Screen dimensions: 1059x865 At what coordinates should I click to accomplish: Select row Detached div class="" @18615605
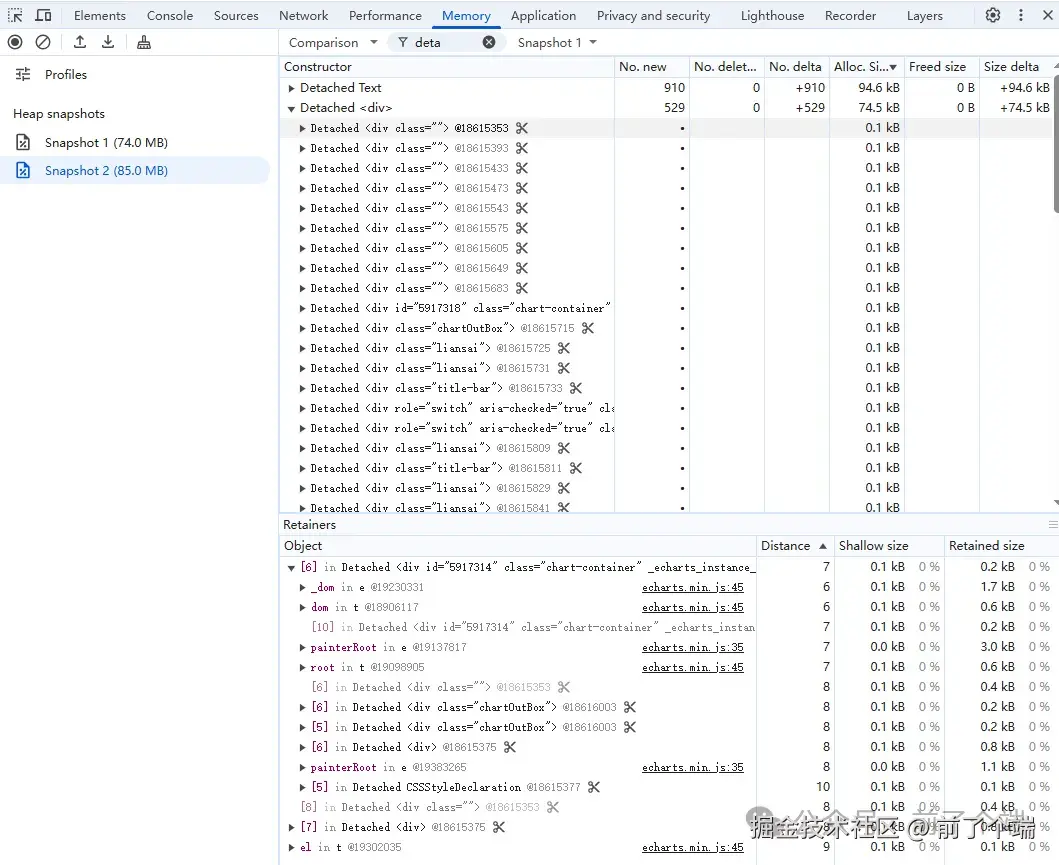[665, 248]
